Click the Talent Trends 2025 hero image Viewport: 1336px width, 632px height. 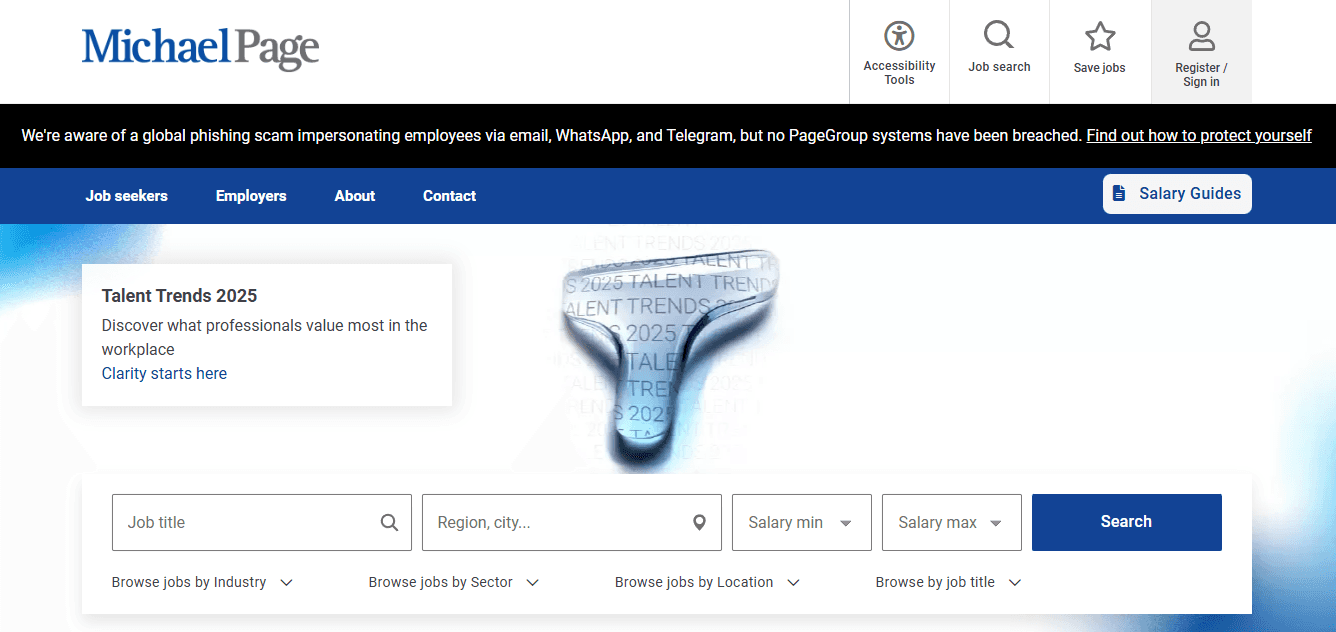click(668, 350)
